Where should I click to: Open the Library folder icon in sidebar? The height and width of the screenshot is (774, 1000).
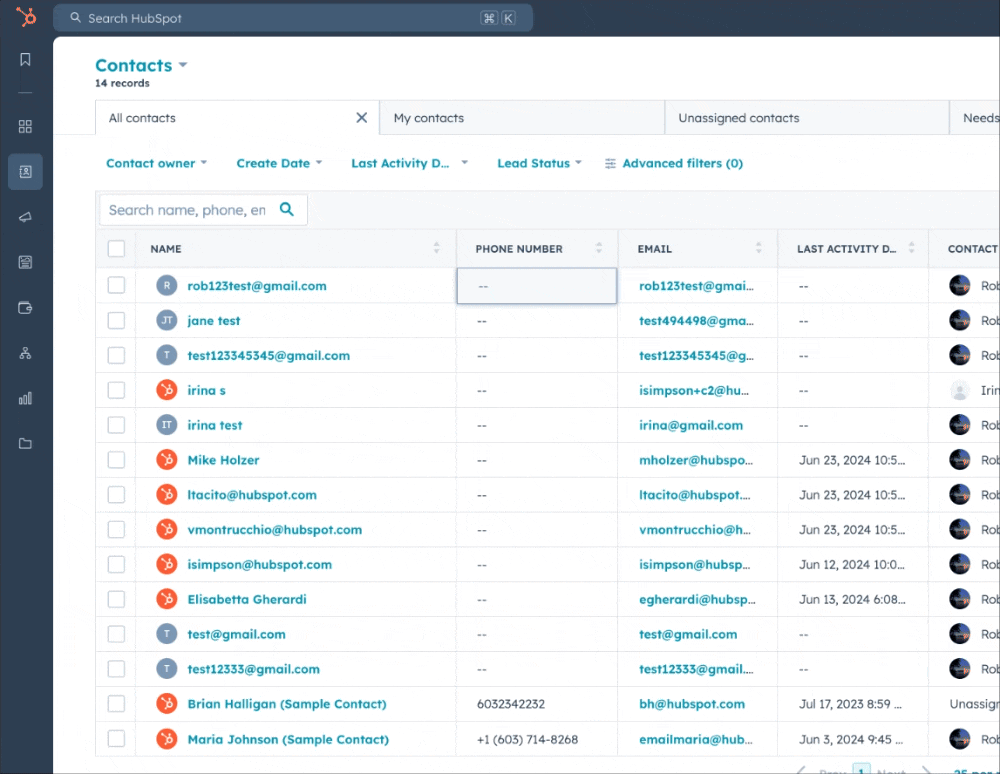pyautogui.click(x=26, y=444)
